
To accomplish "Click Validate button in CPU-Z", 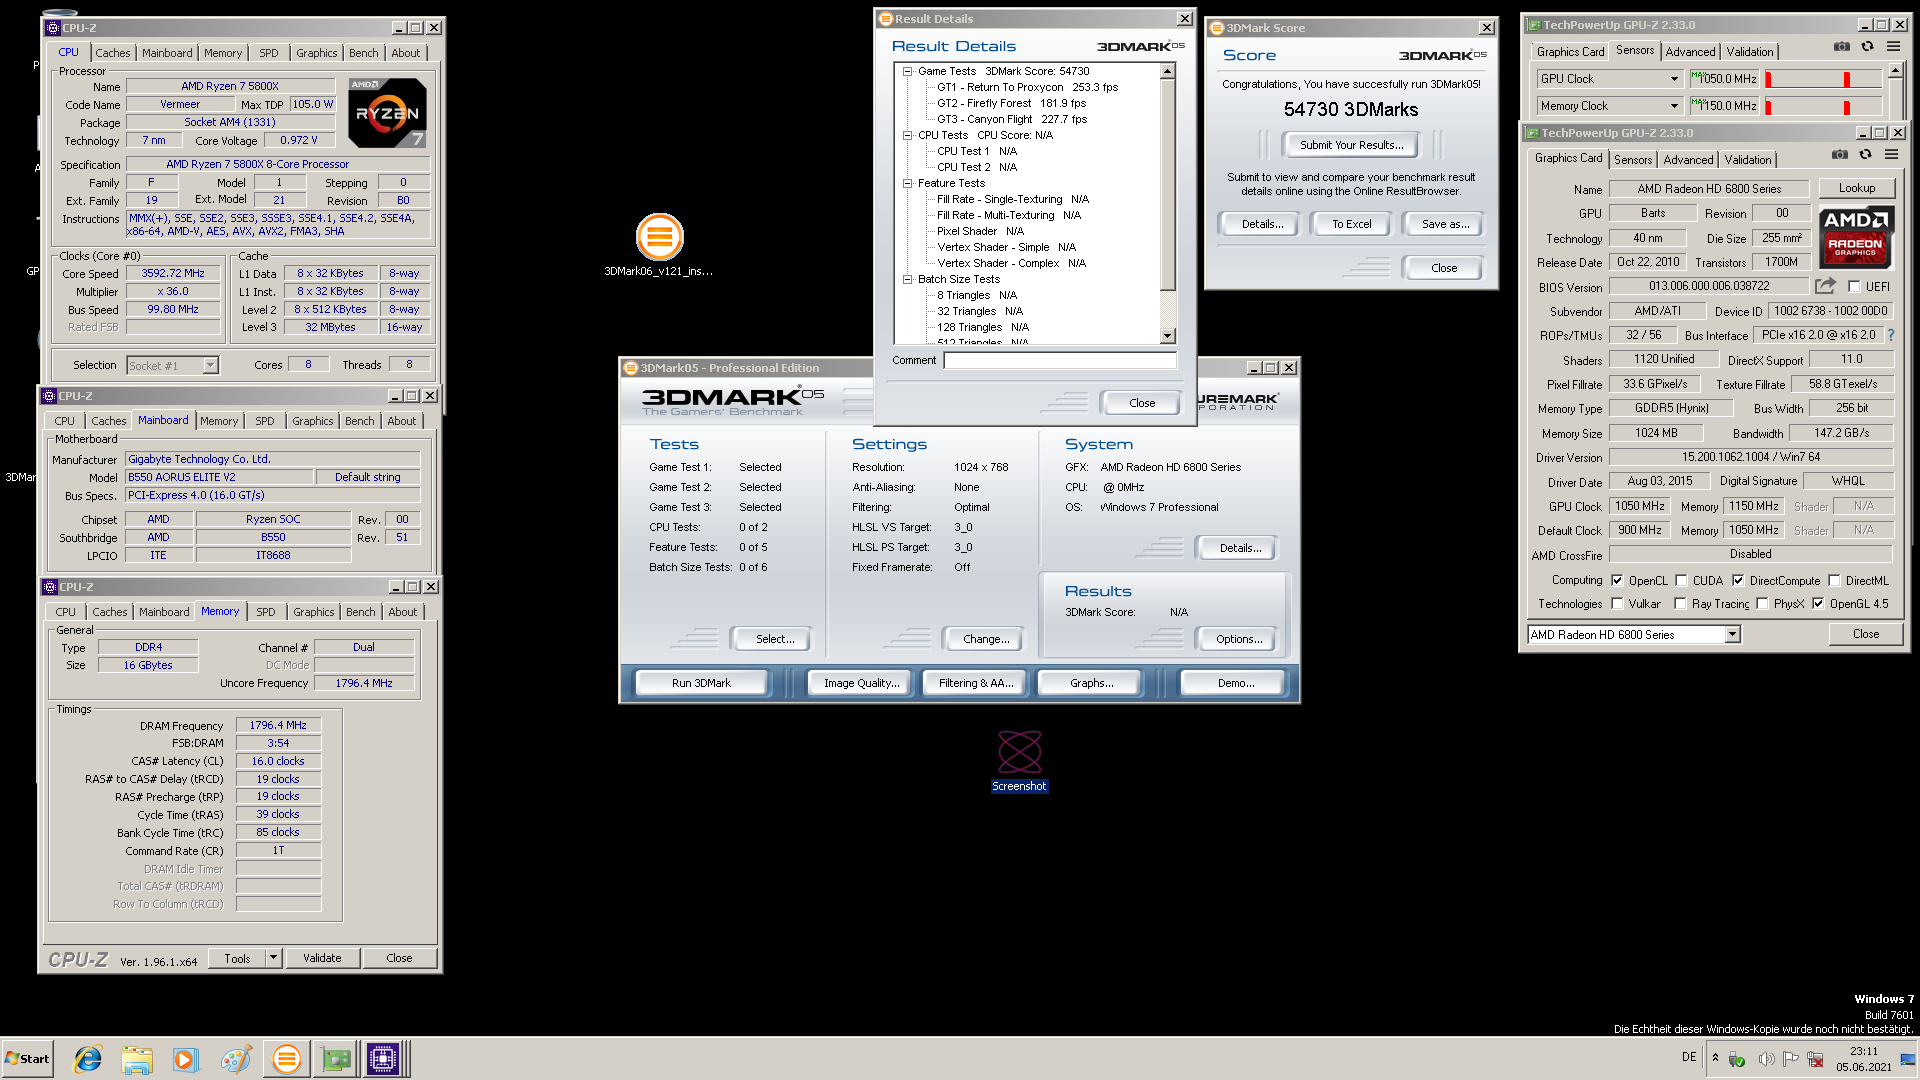I will click(322, 958).
